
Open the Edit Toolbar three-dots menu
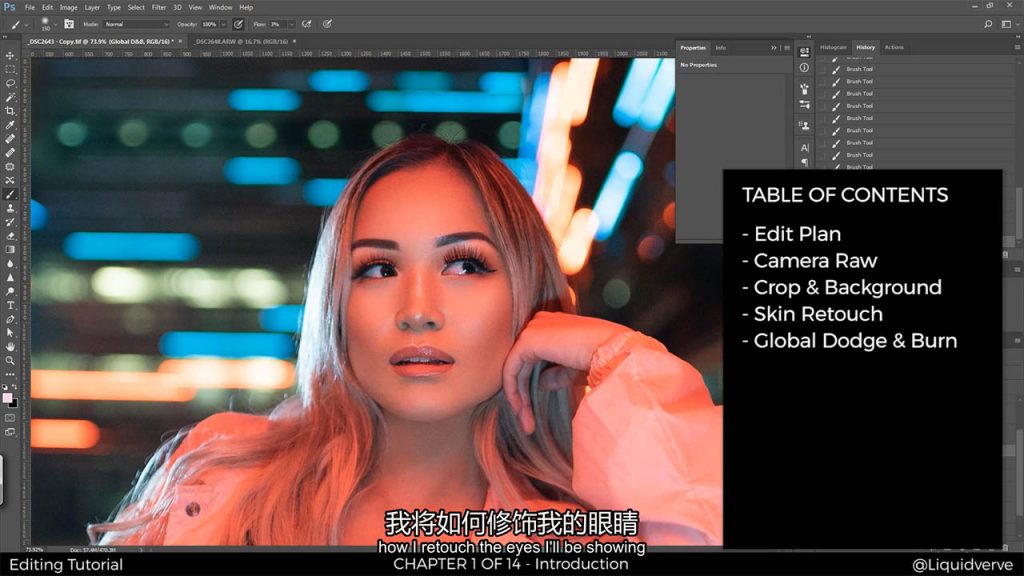click(10, 374)
